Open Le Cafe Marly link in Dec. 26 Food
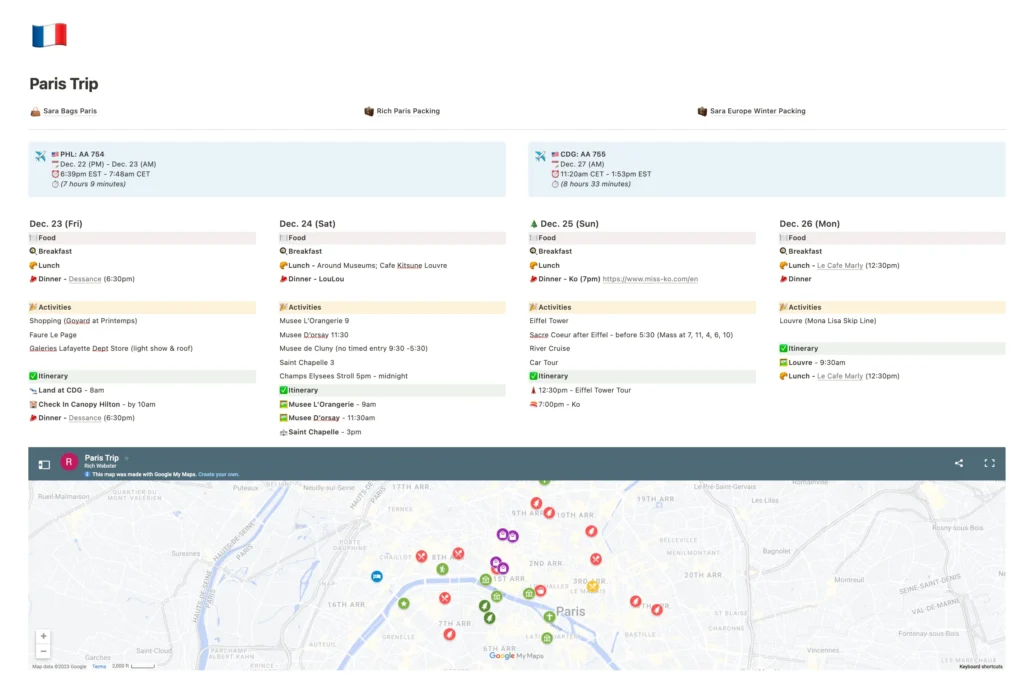The width and height of the screenshot is (1024, 681). pyautogui.click(x=840, y=266)
